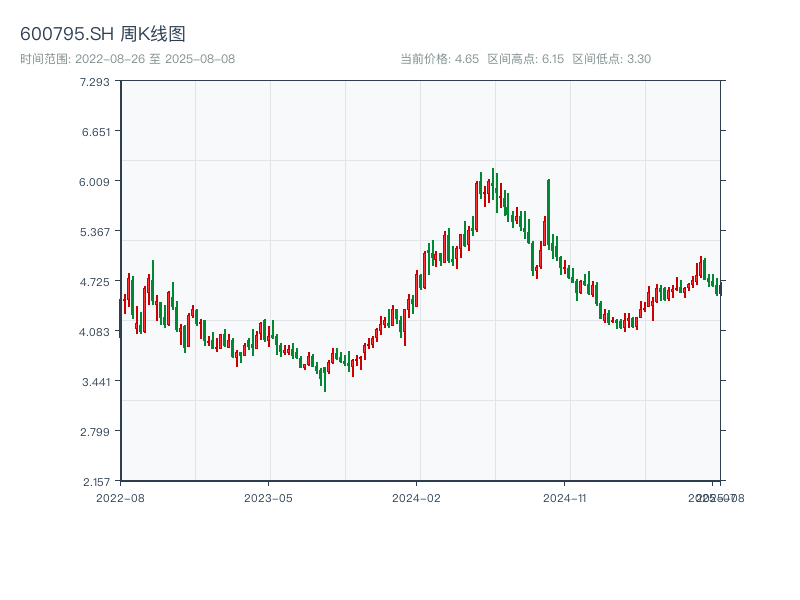
Task: Click x-axis label 2024-11
Action: pyautogui.click(x=565, y=498)
